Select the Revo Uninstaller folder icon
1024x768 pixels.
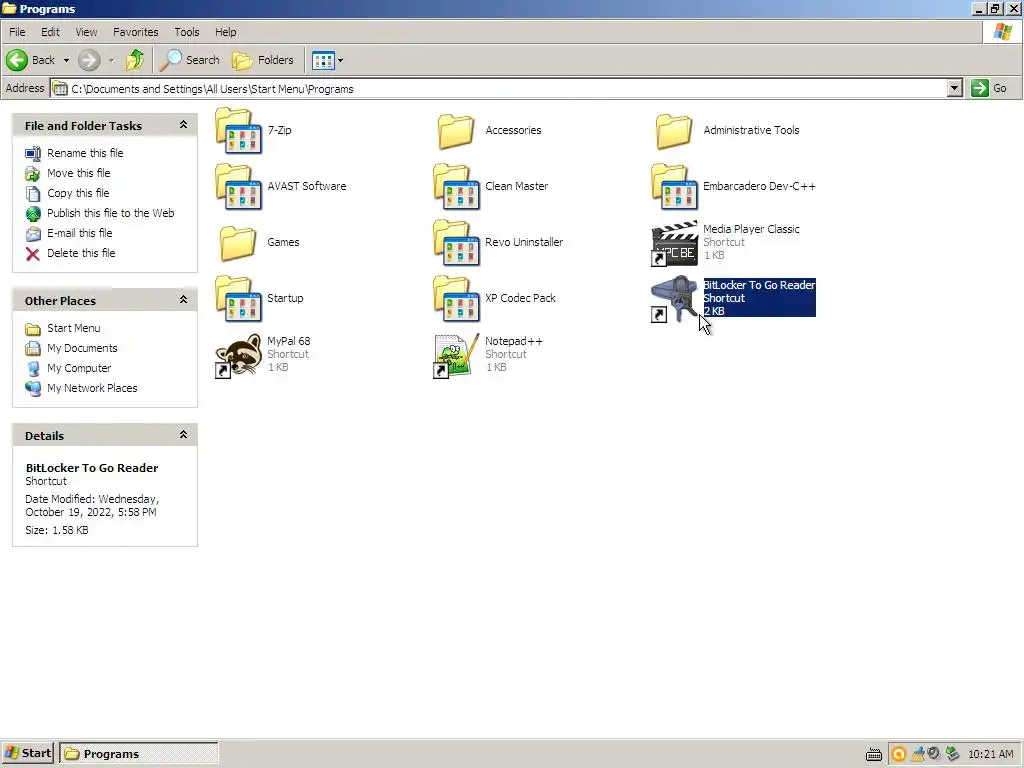click(456, 243)
